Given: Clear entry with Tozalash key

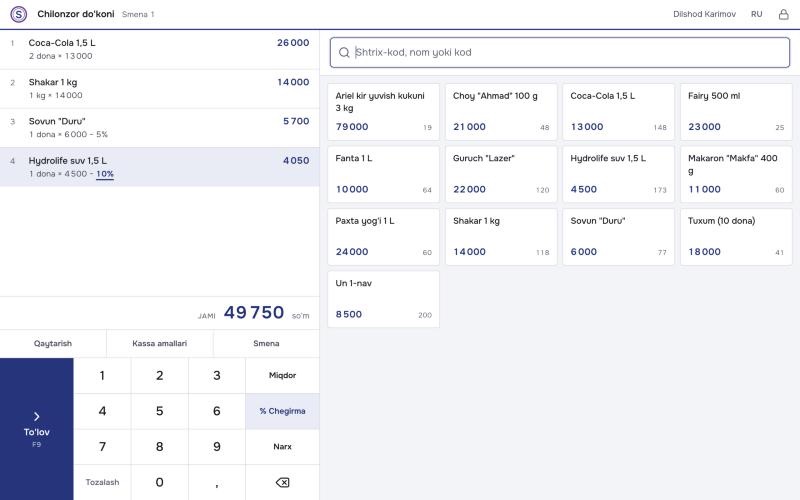Looking at the screenshot, I should tap(102, 483).
